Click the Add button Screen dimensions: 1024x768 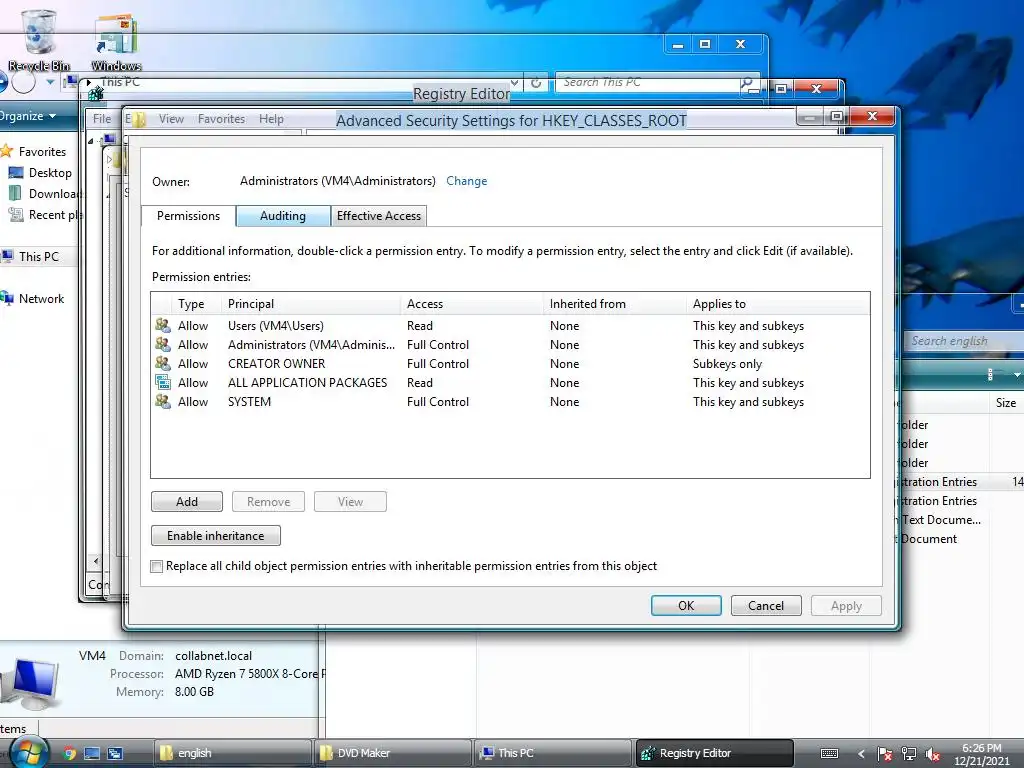coord(187,502)
